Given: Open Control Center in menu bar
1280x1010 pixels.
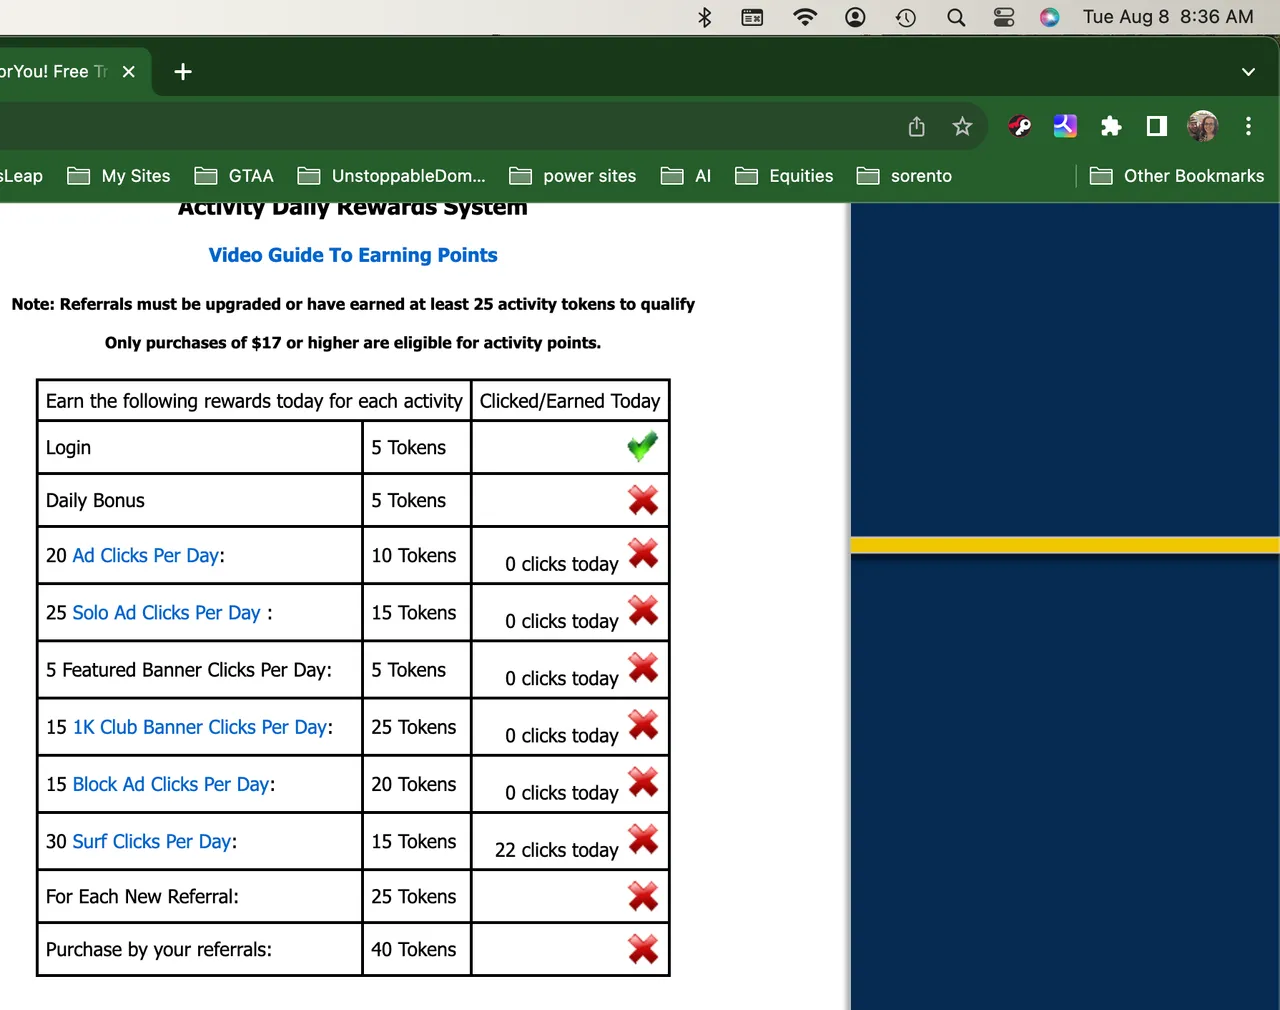Looking at the screenshot, I should pyautogui.click(x=1004, y=17).
